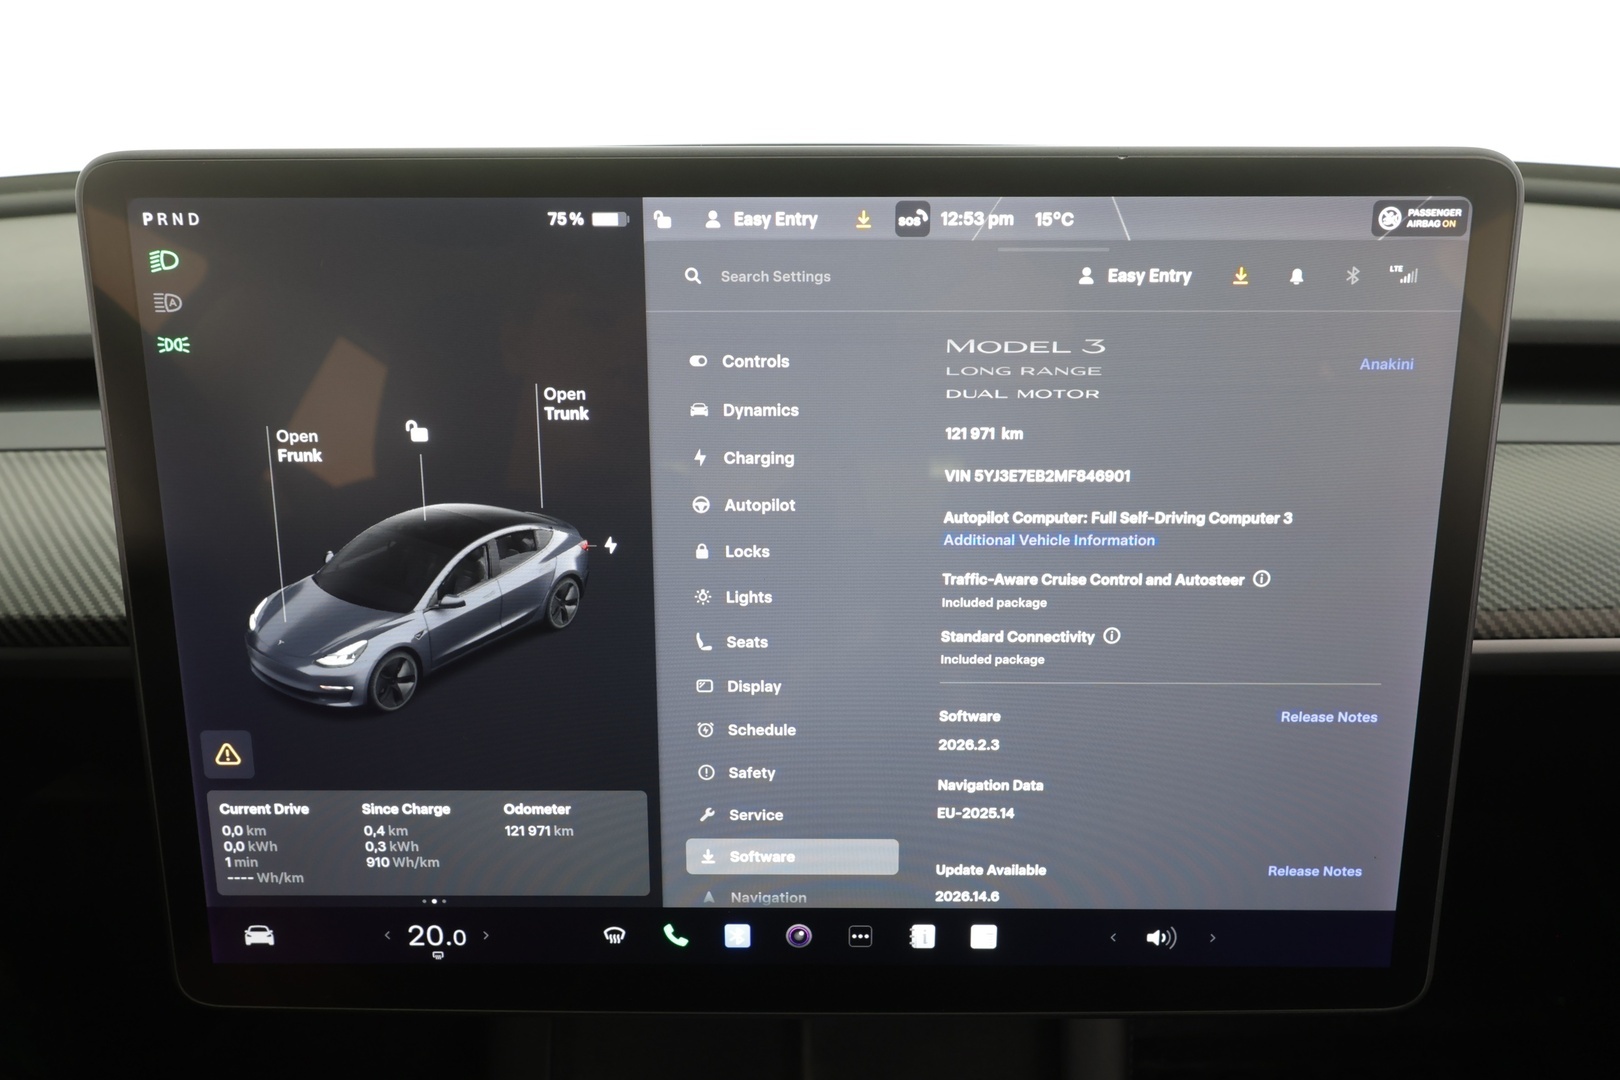
Task: Open the Lights settings
Action: [x=734, y=597]
